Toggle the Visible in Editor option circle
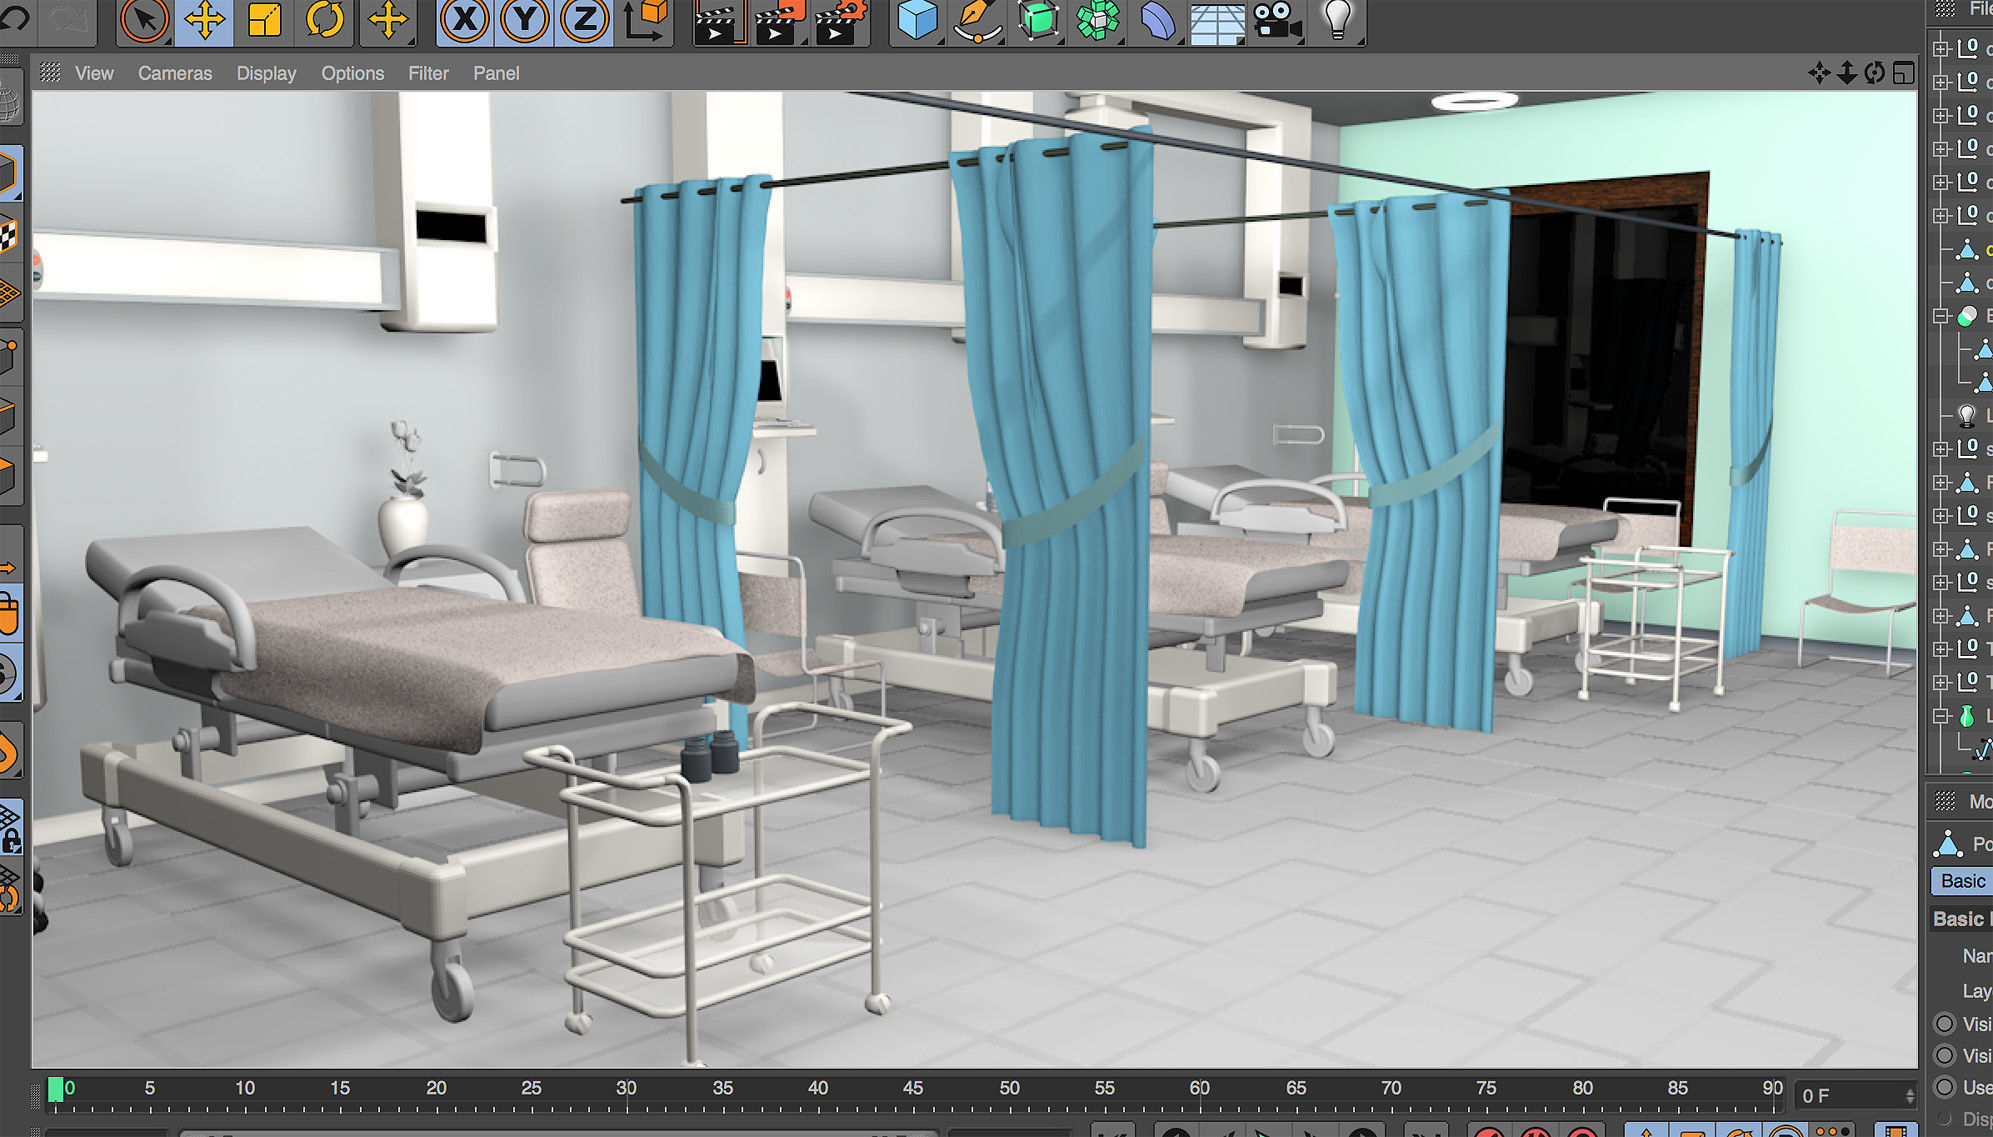 coord(1945,1023)
